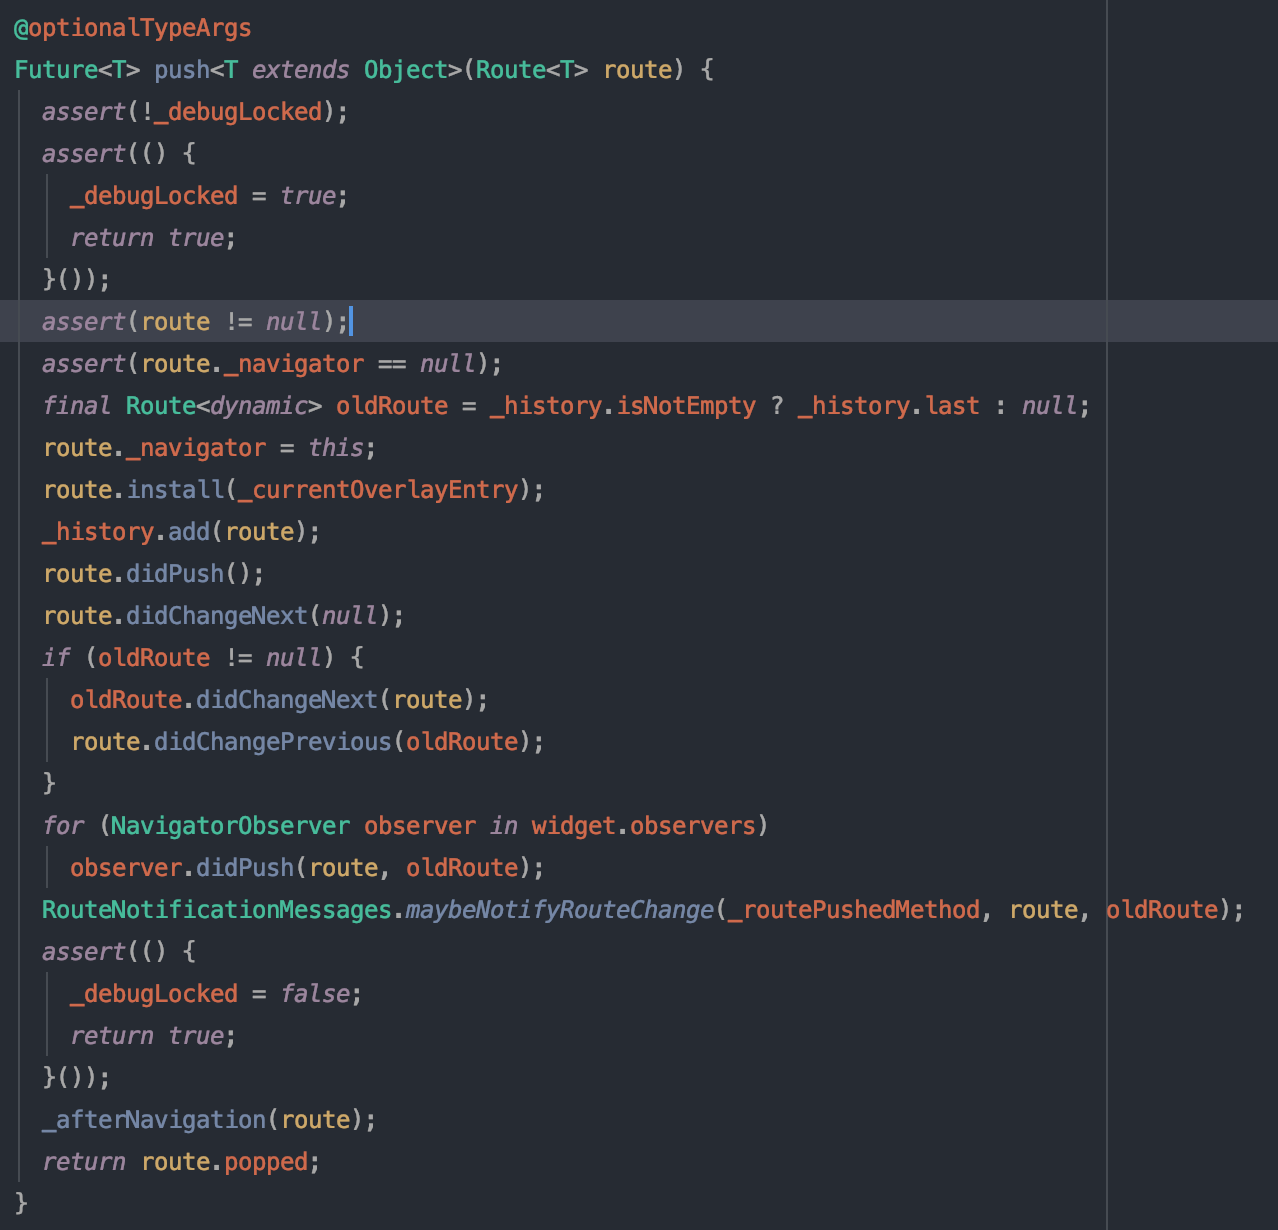The width and height of the screenshot is (1278, 1230).
Task: Click 'if (oldRoute != null)' condition
Action: (189, 658)
